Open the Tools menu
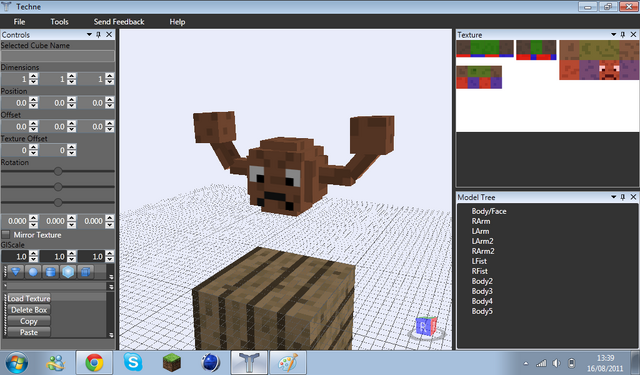 point(59,22)
